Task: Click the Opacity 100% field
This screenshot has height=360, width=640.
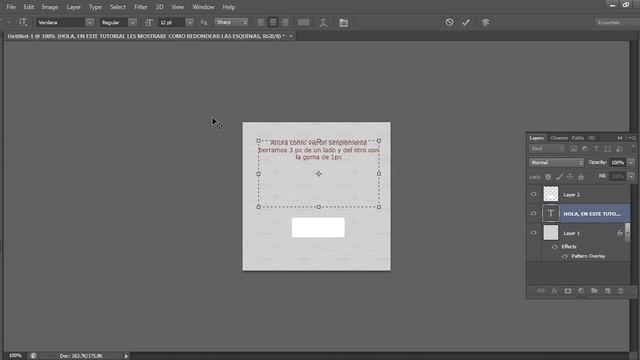Action: pyautogui.click(x=618, y=162)
